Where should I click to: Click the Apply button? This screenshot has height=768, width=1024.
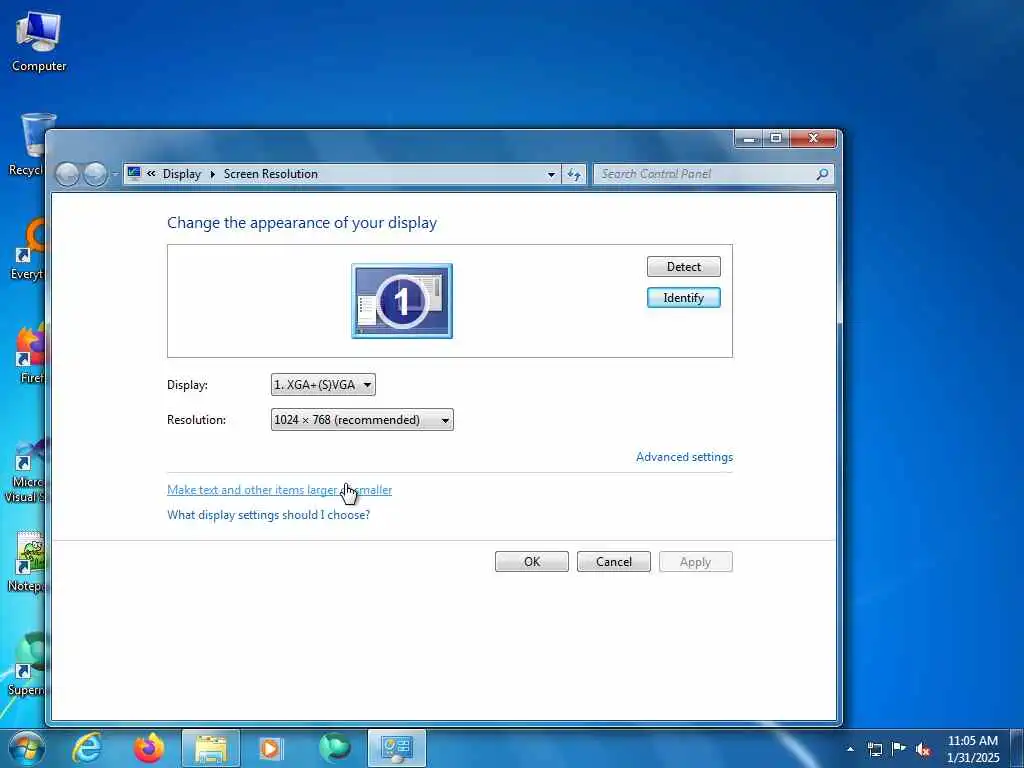pyautogui.click(x=696, y=562)
